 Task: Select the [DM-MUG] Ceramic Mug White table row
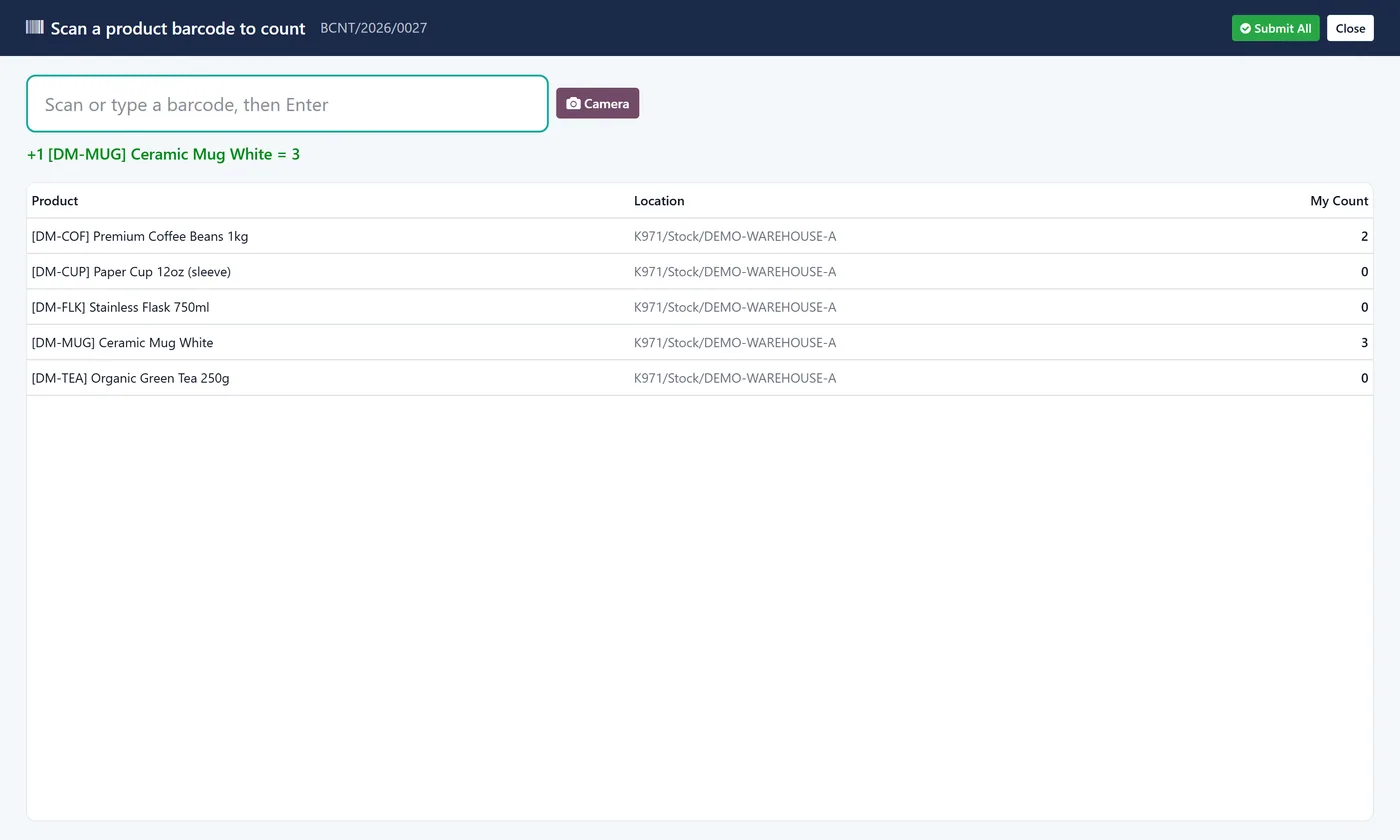coord(700,343)
